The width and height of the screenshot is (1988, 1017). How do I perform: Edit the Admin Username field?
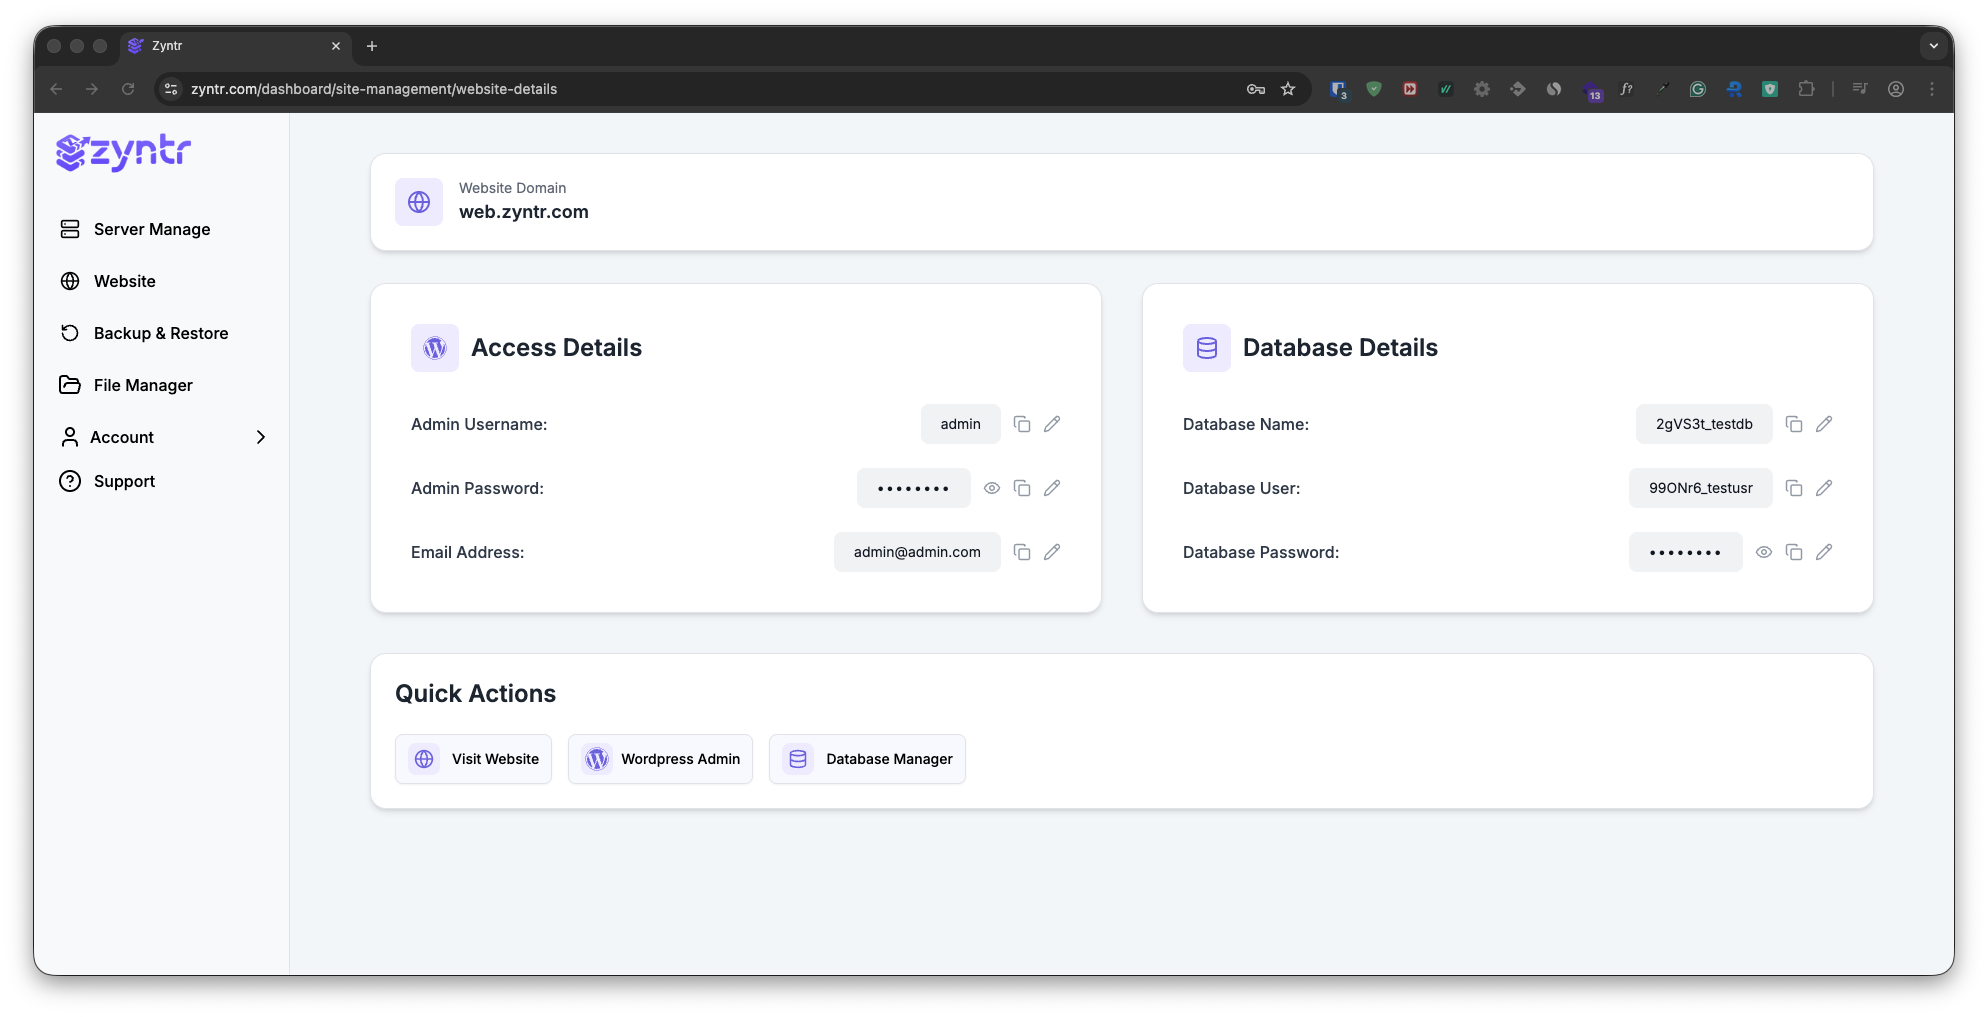[x=1052, y=424]
